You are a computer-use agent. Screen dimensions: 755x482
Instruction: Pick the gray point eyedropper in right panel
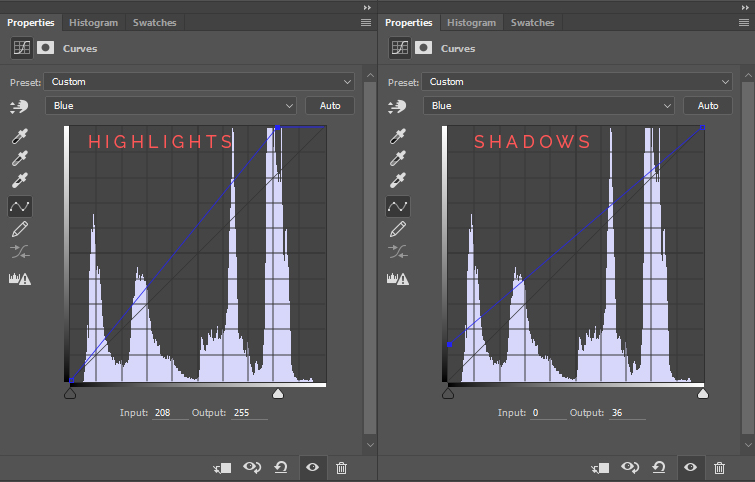397,158
